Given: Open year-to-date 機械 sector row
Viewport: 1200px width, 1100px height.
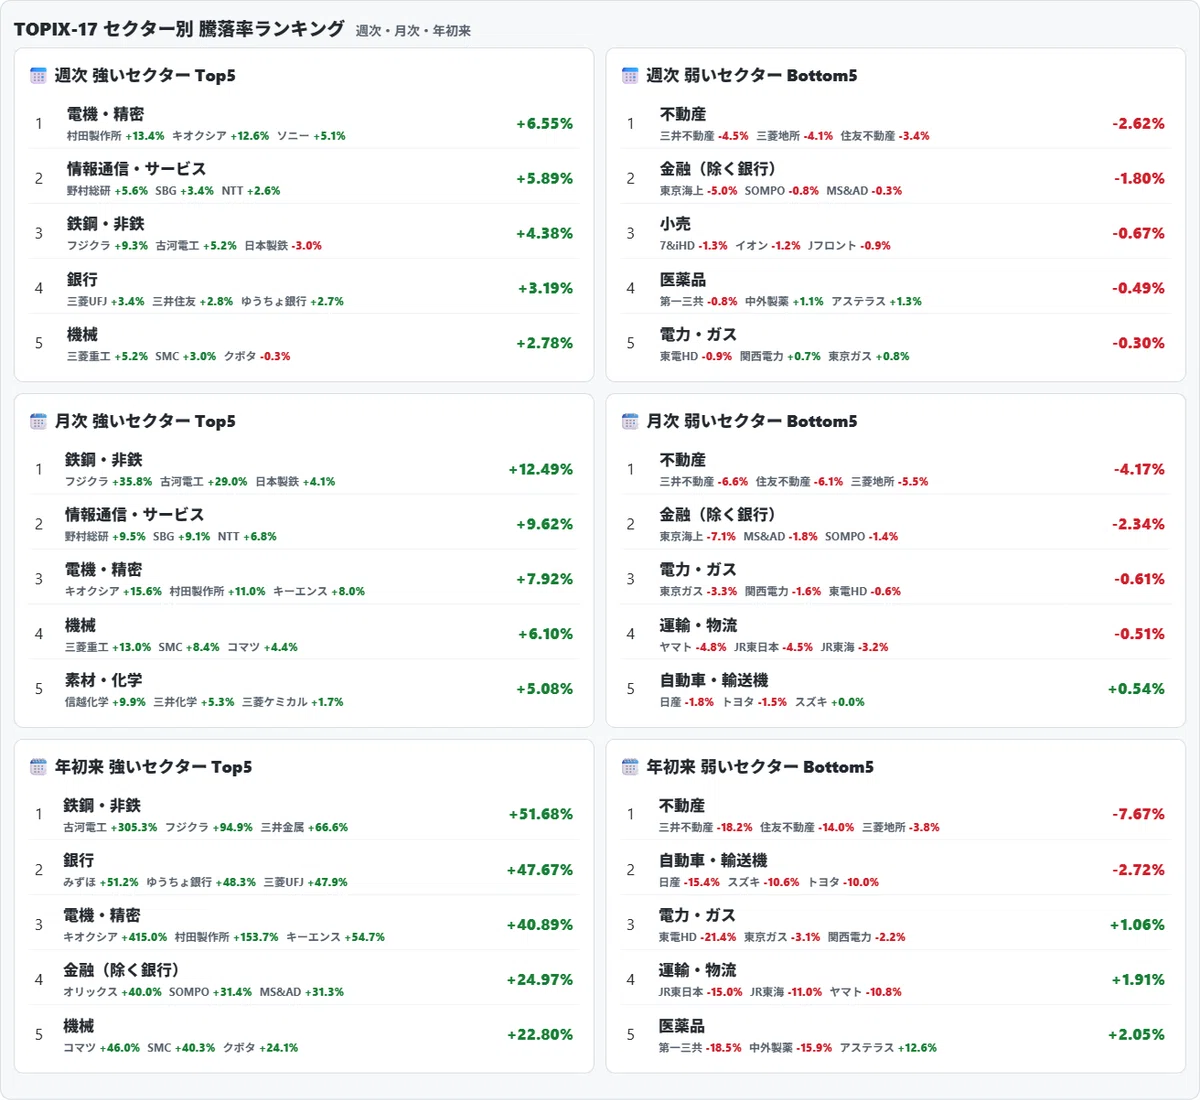Looking at the screenshot, I should click(304, 1035).
